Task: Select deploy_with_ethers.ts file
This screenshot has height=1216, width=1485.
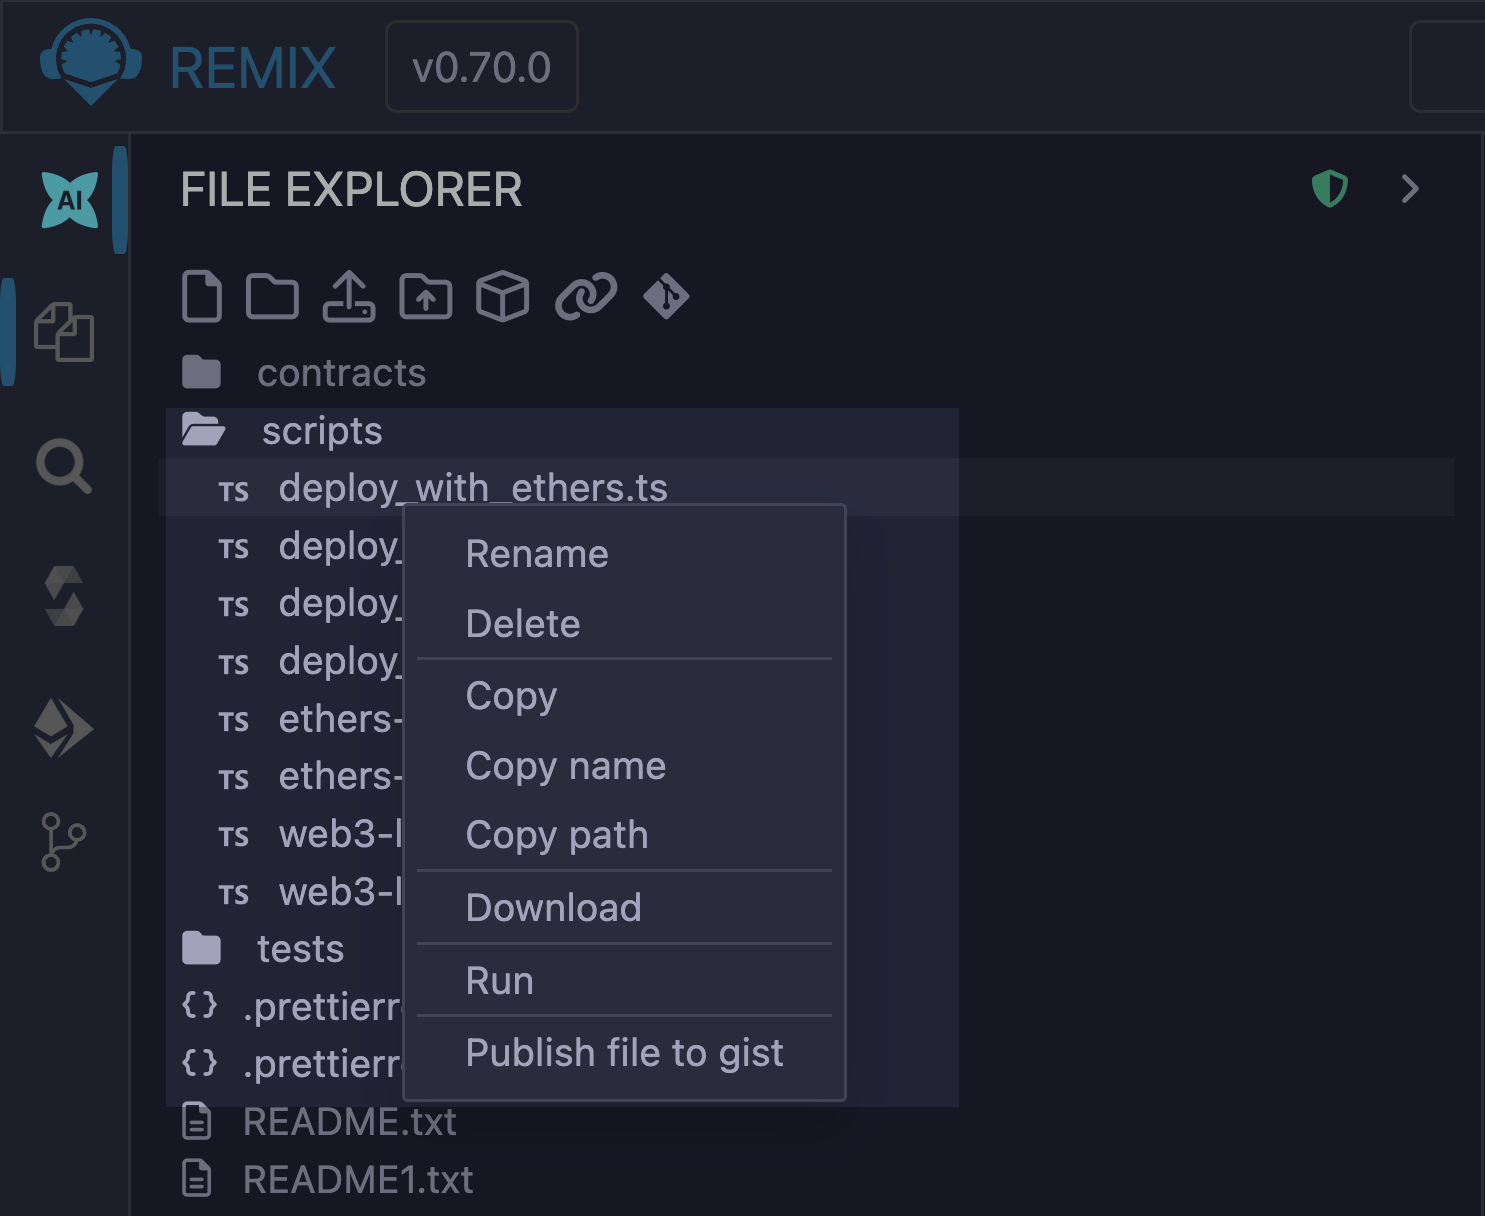Action: click(473, 488)
